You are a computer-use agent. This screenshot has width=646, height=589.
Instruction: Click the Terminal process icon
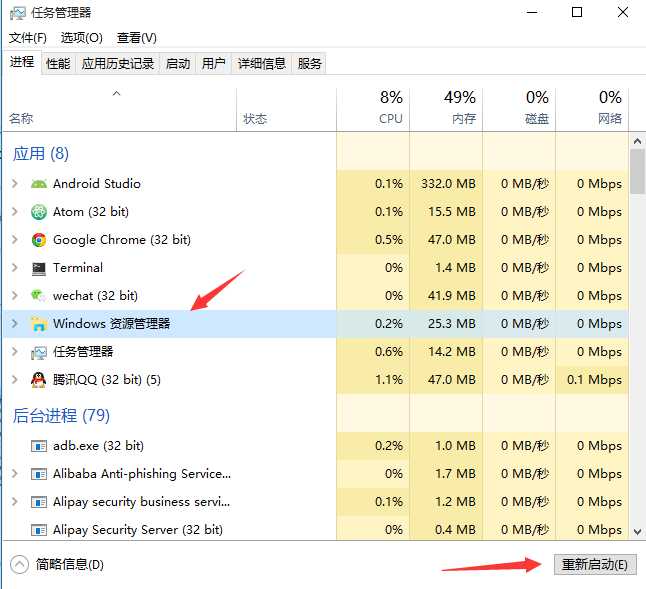[39, 268]
